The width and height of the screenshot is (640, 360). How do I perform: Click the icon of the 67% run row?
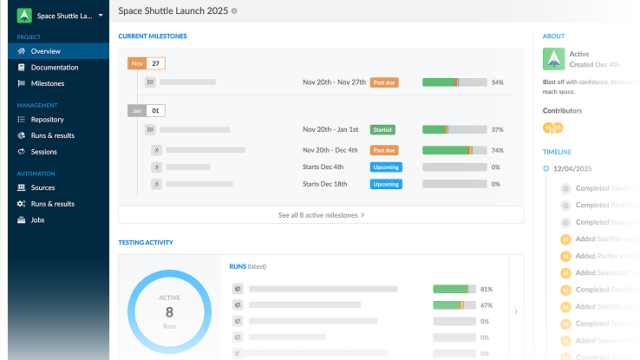tap(238, 305)
